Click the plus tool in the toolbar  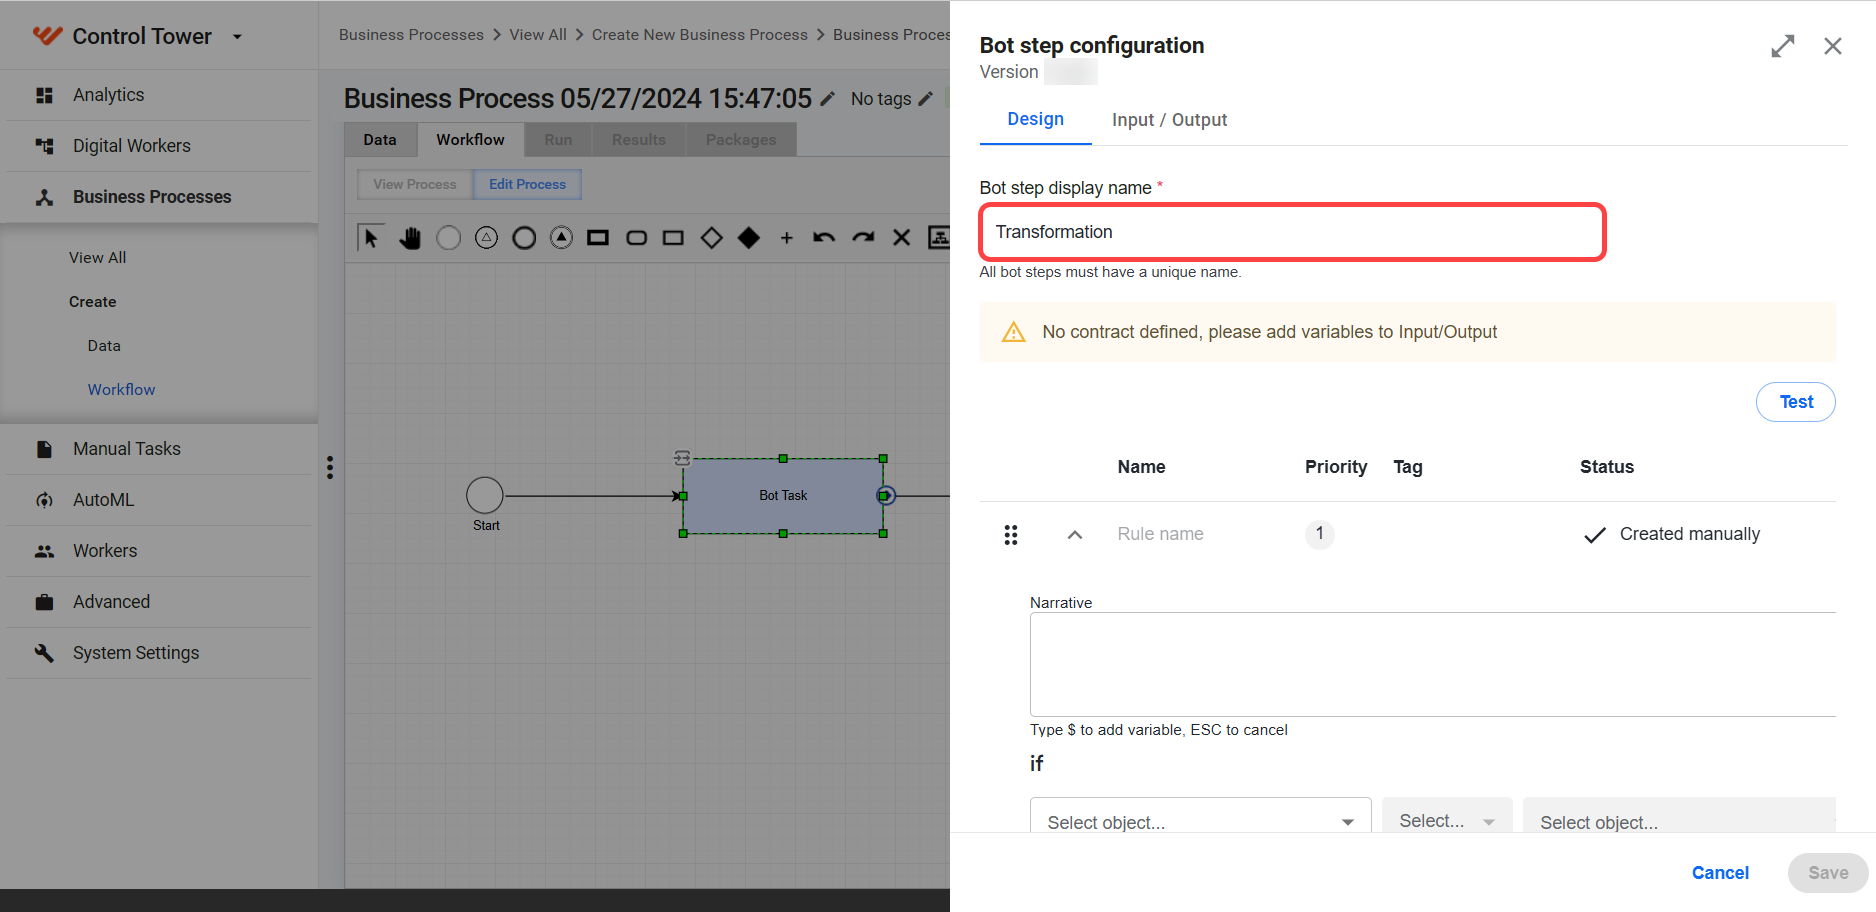[787, 238]
